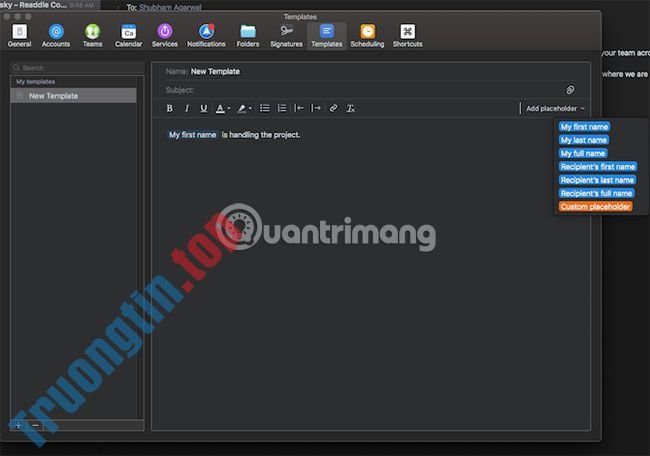
Task: Click the attachment paperclip icon
Action: click(571, 90)
